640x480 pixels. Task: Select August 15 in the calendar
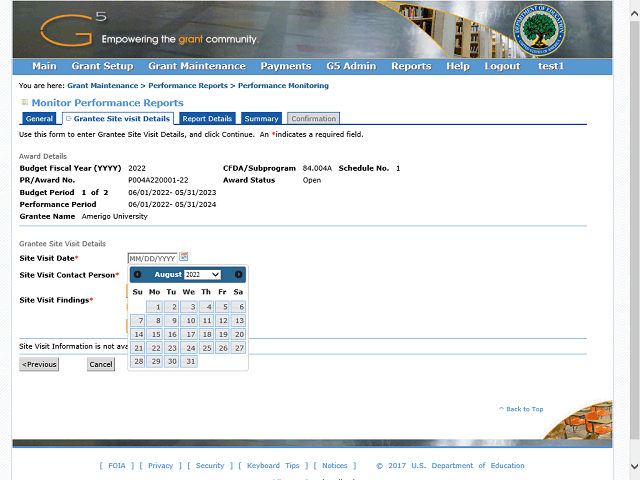point(155,334)
